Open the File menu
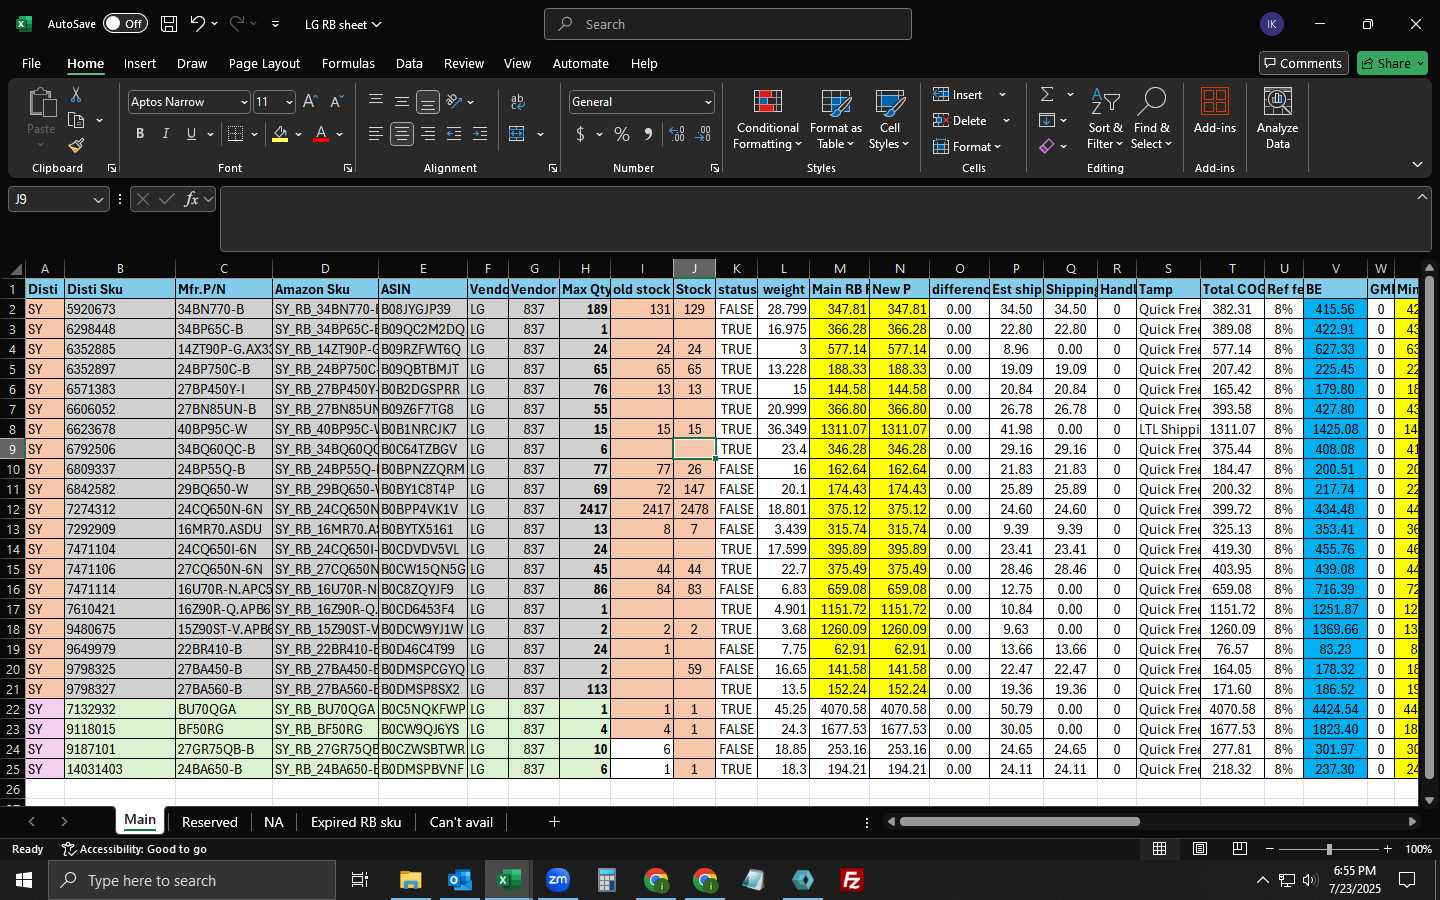 point(31,63)
